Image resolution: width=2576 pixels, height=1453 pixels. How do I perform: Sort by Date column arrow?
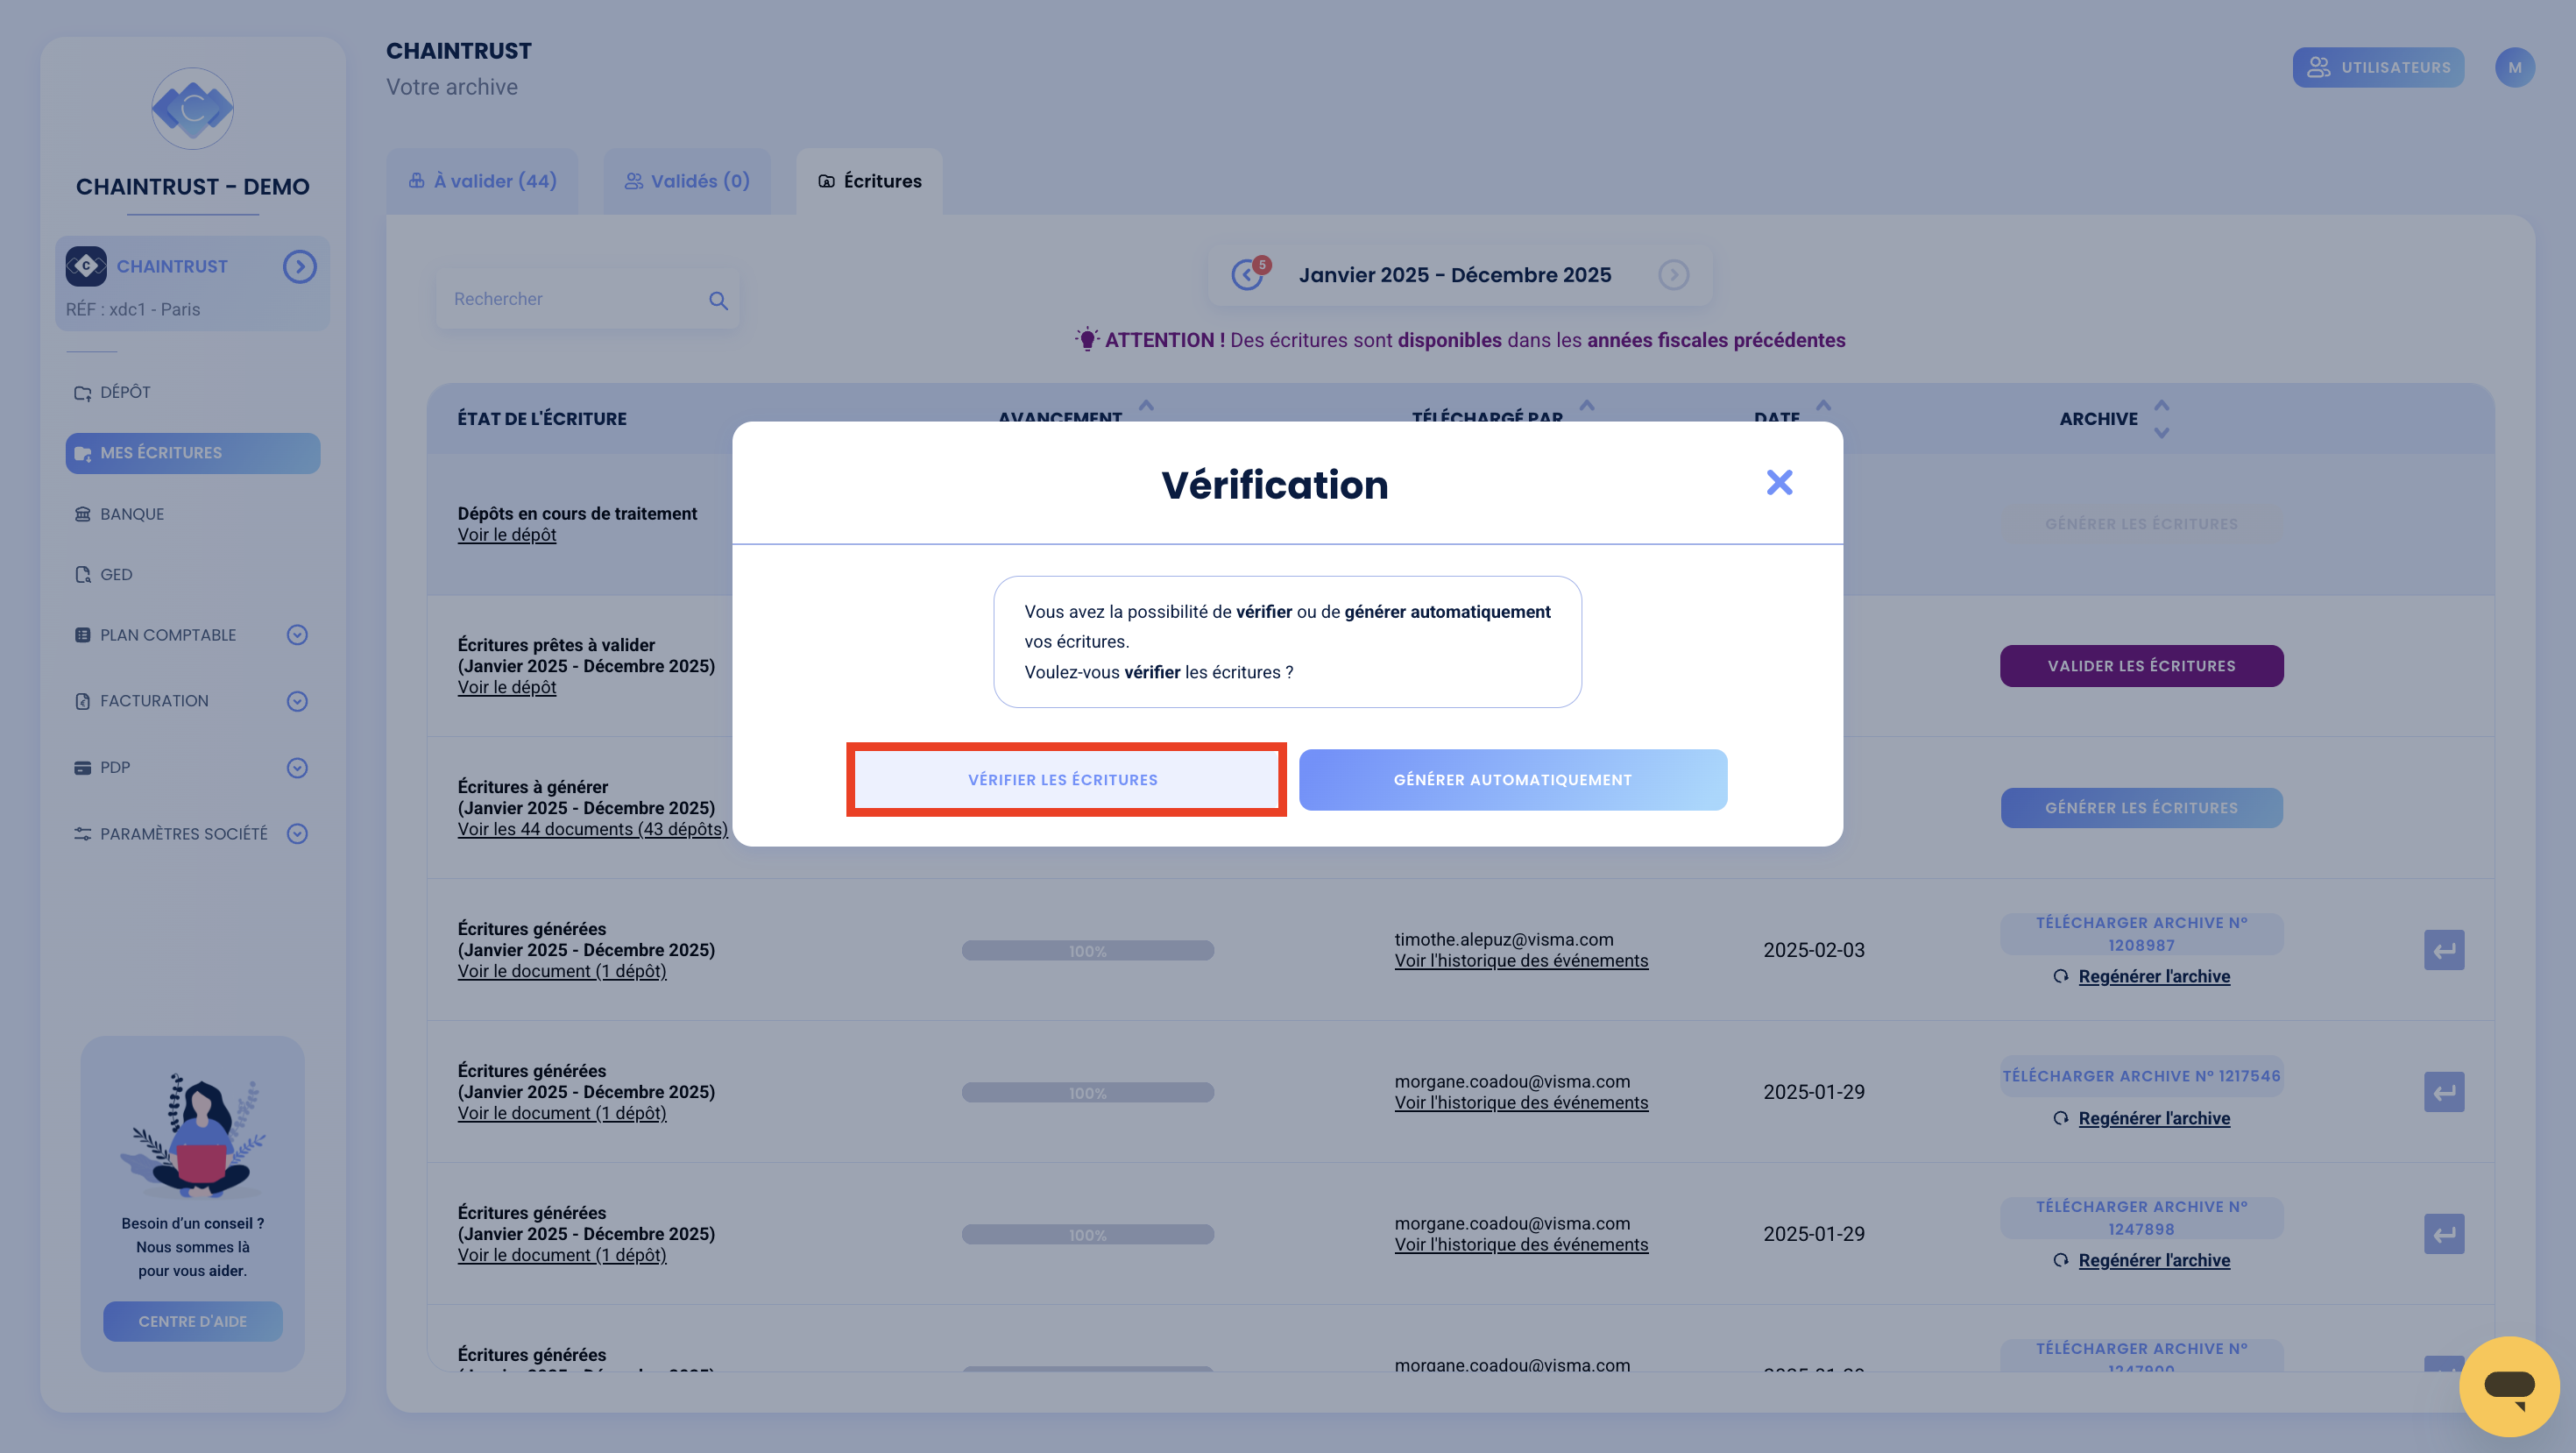pos(1823,406)
